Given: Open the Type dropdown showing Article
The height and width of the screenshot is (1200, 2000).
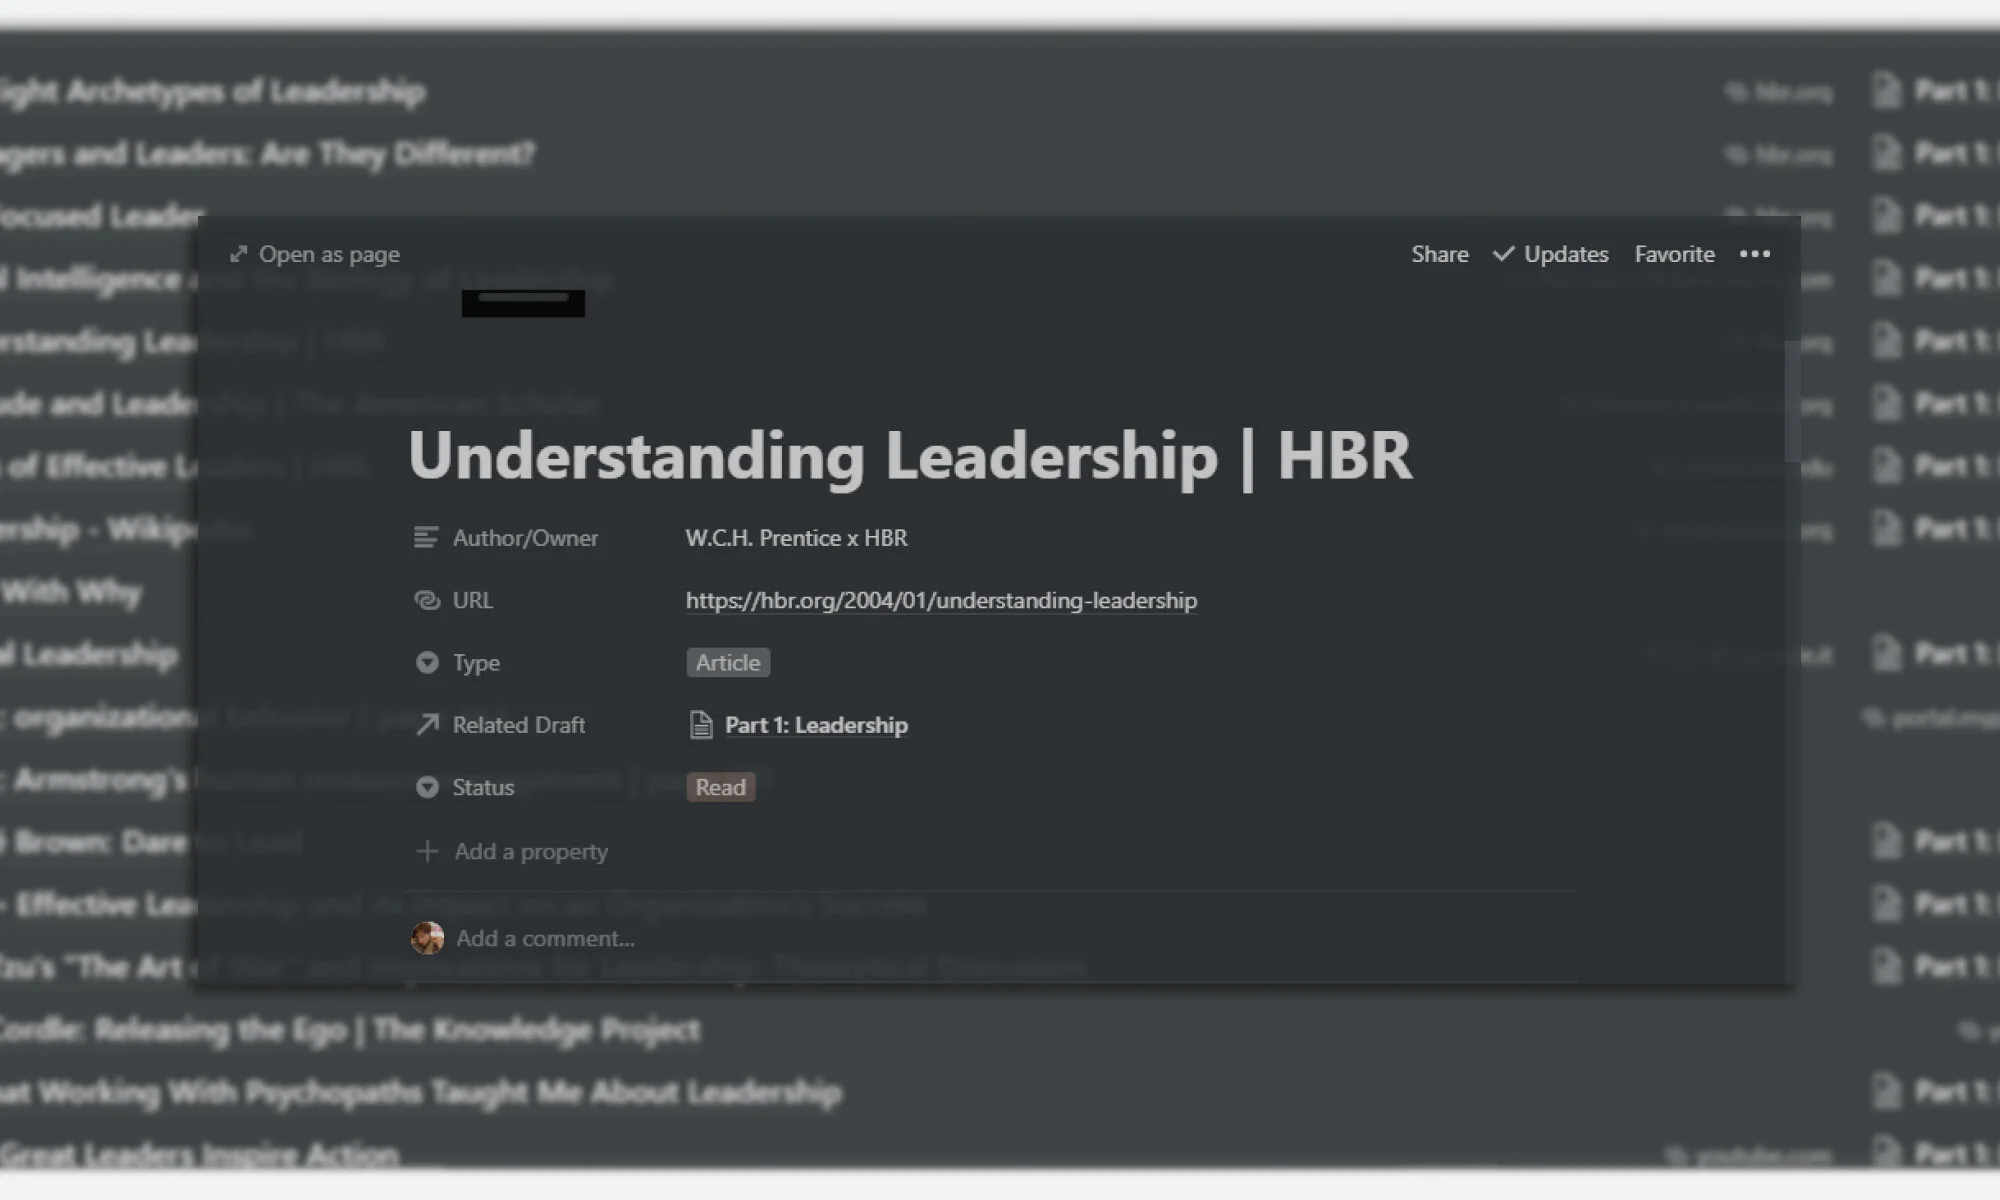Looking at the screenshot, I should pos(728,663).
